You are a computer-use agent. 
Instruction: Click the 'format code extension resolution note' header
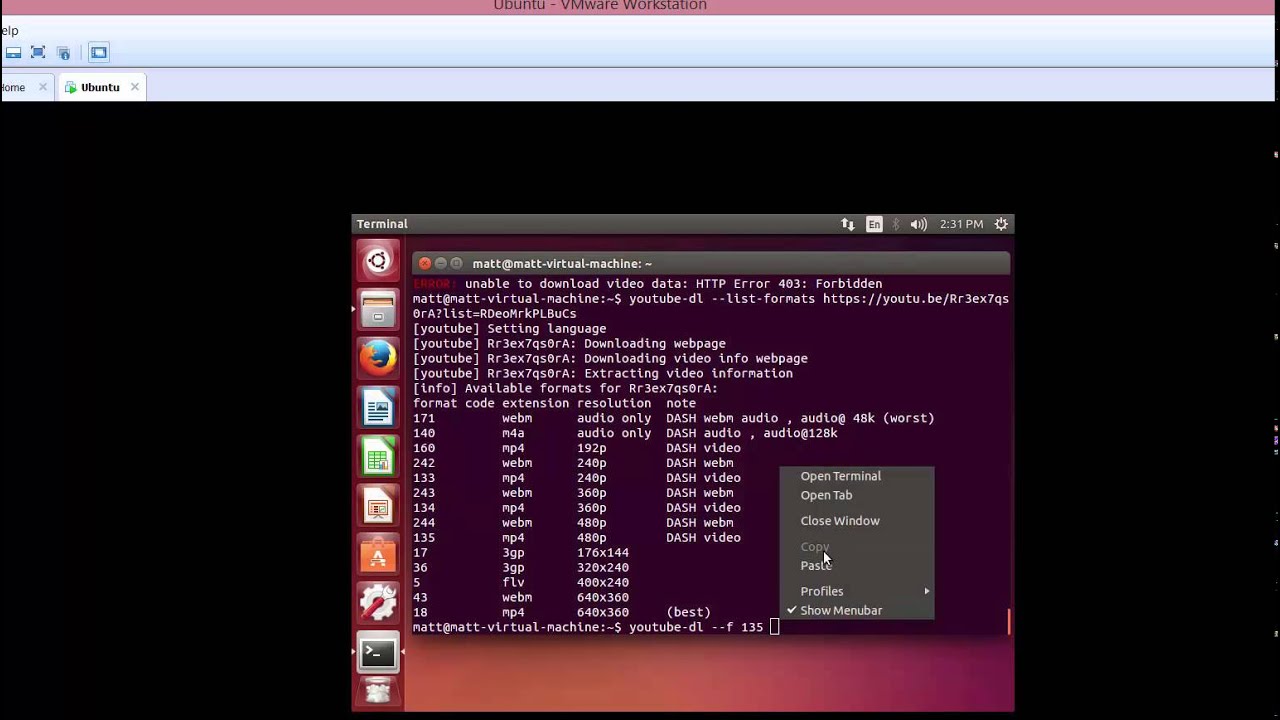point(554,404)
